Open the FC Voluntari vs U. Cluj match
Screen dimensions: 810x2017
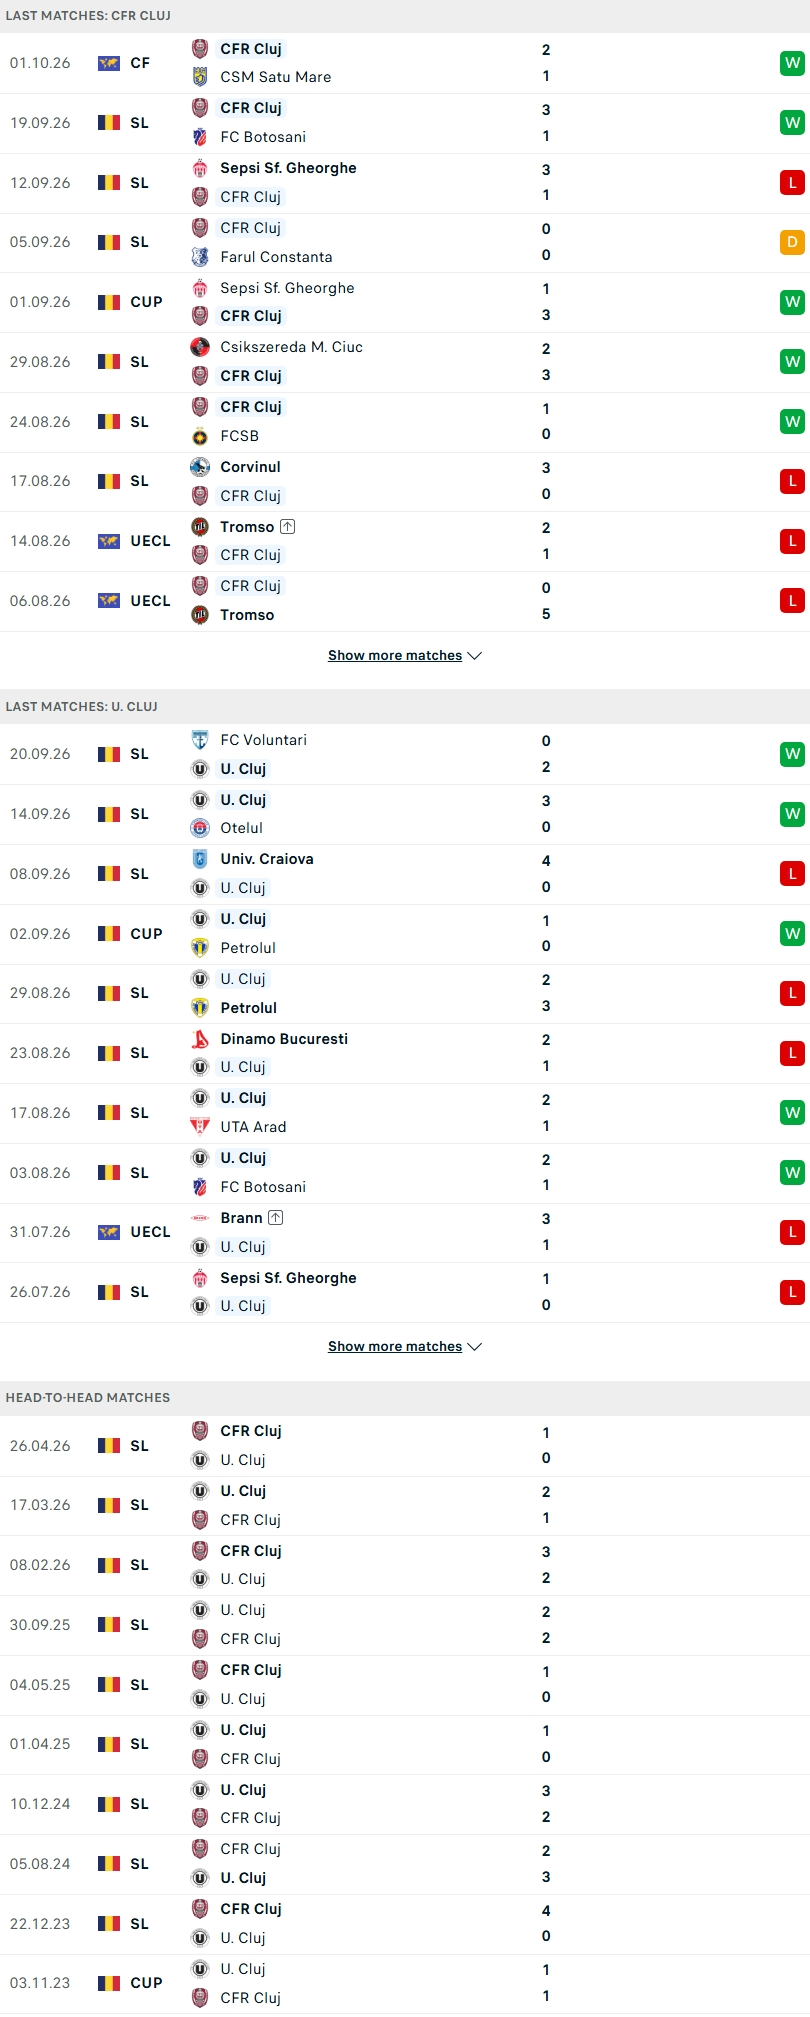405,754
